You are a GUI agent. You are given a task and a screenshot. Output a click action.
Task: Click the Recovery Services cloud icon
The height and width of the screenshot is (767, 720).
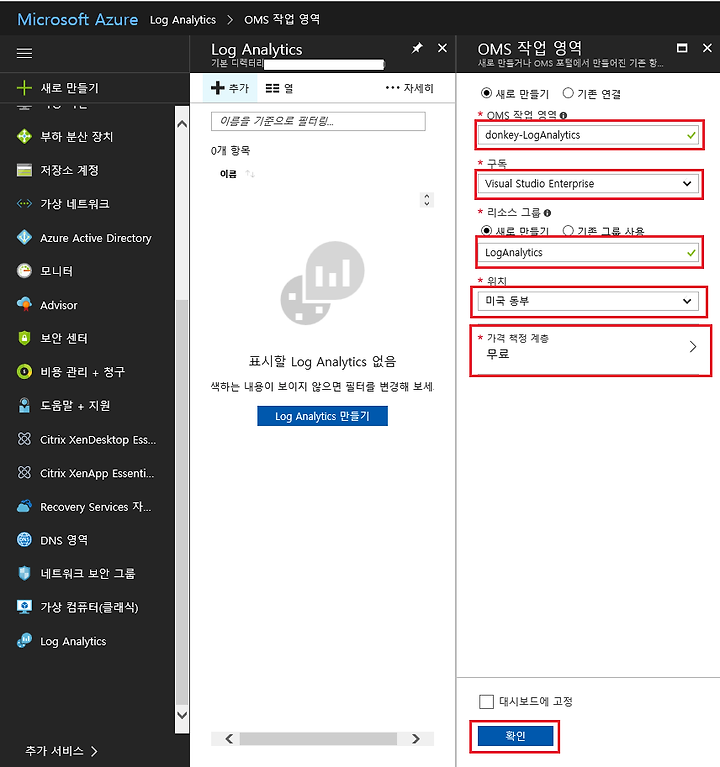pos(24,506)
